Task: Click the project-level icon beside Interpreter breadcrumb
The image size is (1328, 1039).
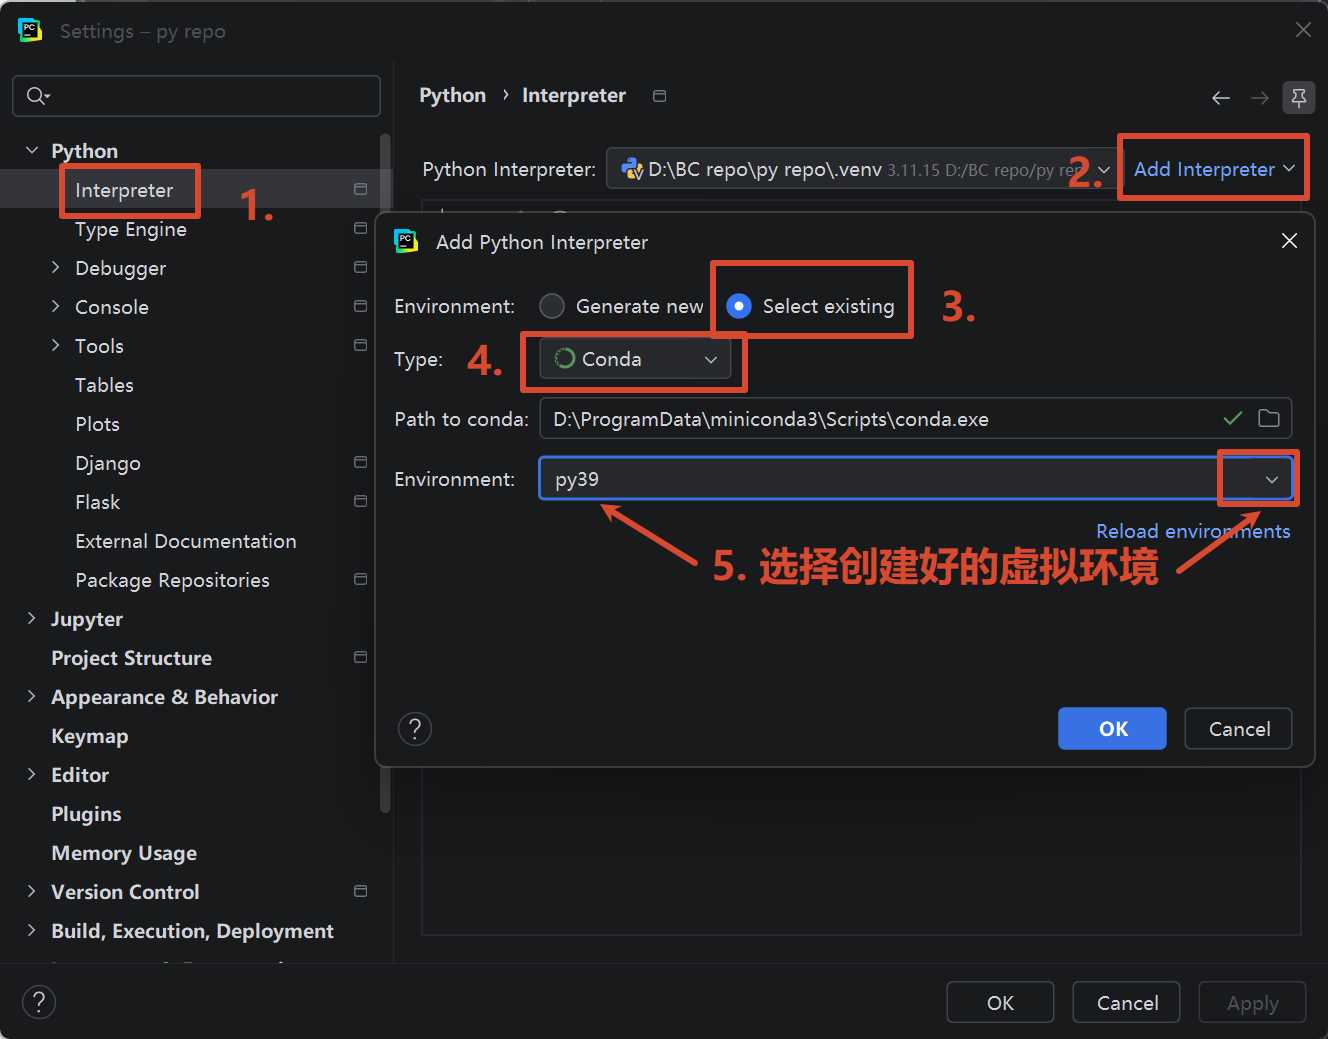Action: pyautogui.click(x=659, y=96)
